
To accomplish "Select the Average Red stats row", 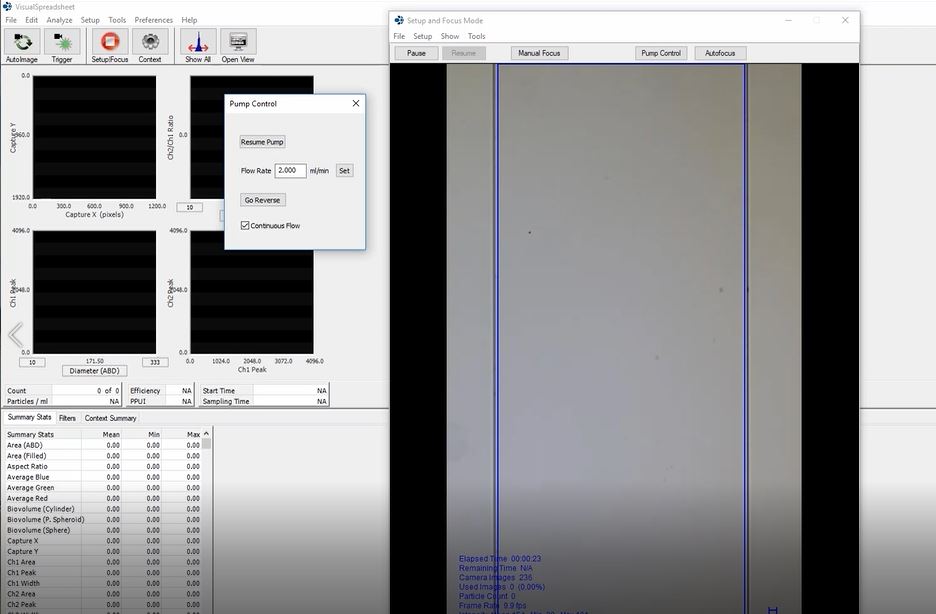I will 103,498.
